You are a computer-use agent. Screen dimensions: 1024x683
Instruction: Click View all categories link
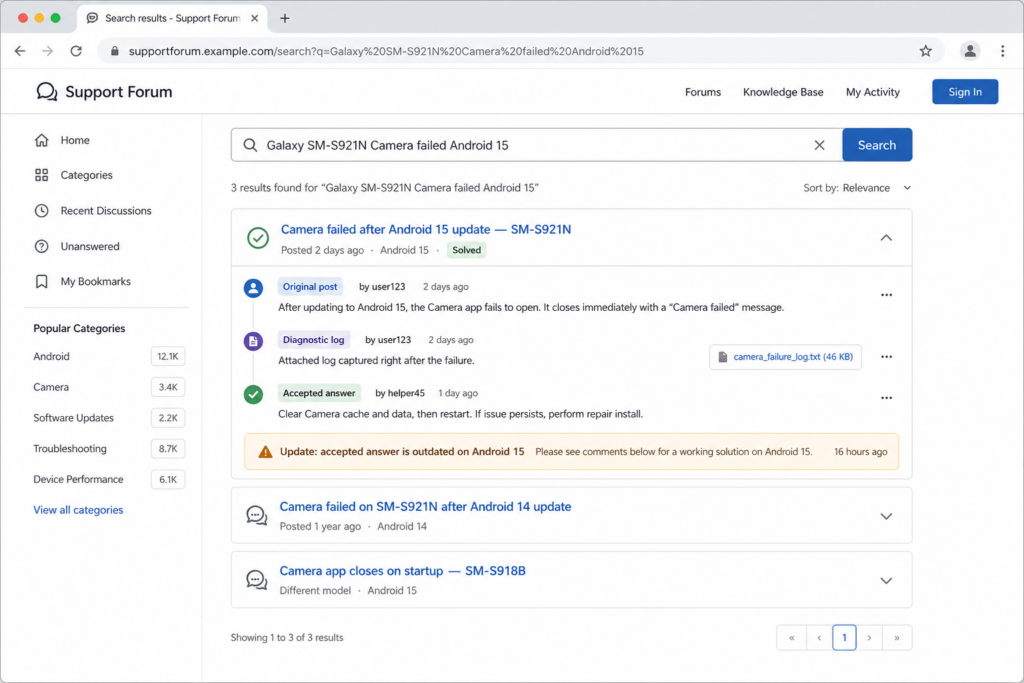pos(78,510)
